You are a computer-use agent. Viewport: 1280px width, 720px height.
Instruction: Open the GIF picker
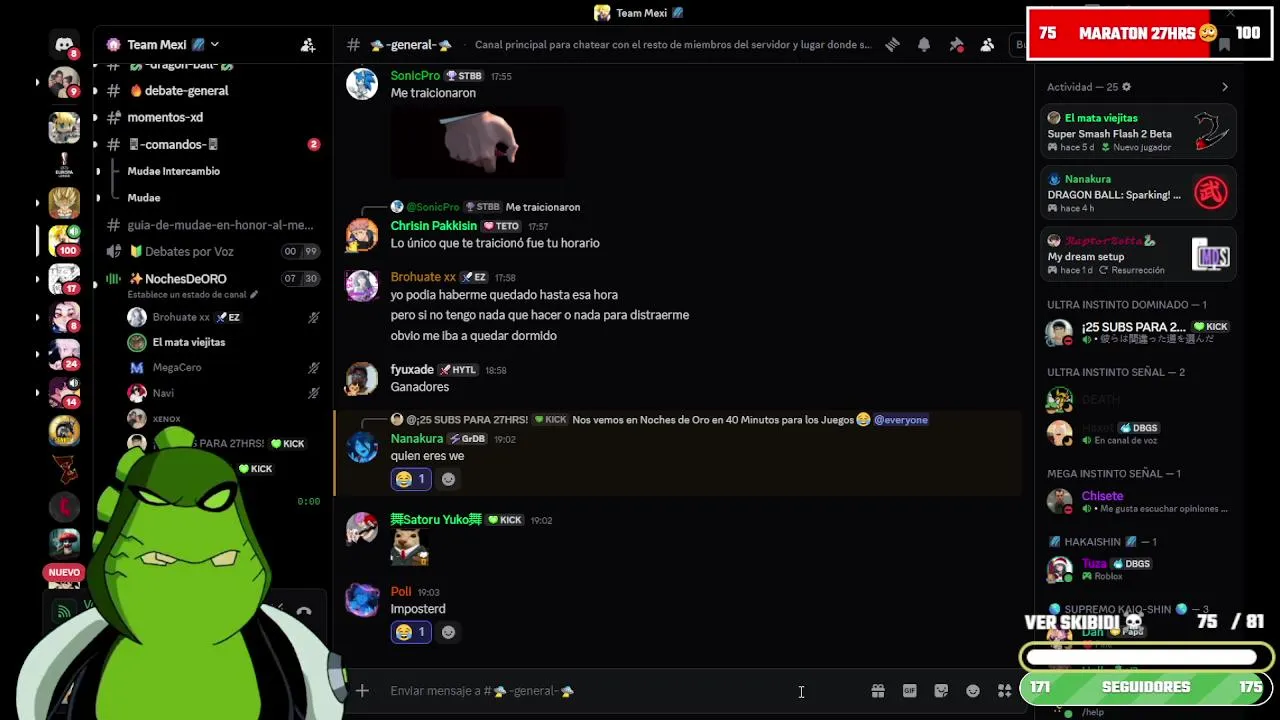click(910, 691)
